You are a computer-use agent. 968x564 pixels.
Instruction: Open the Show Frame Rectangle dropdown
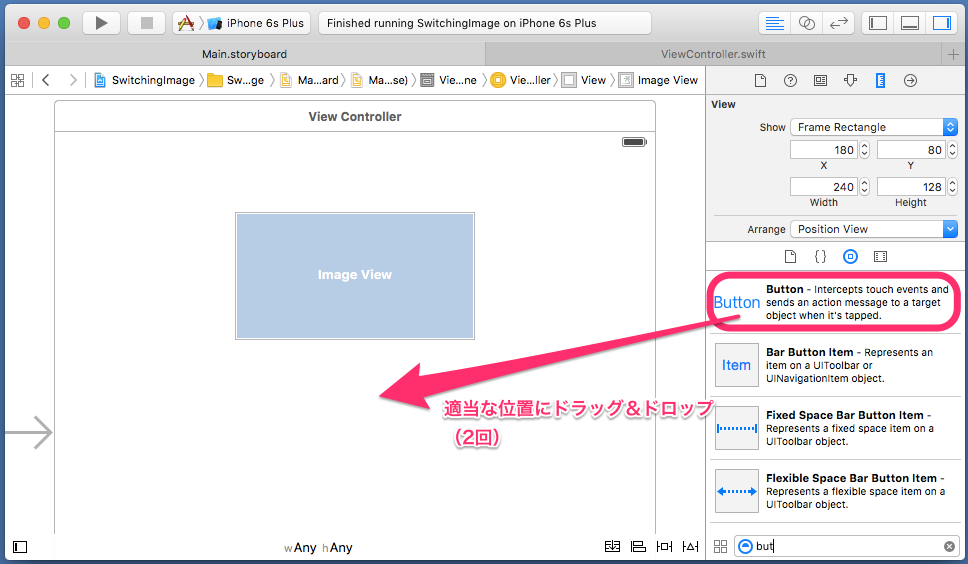click(874, 127)
